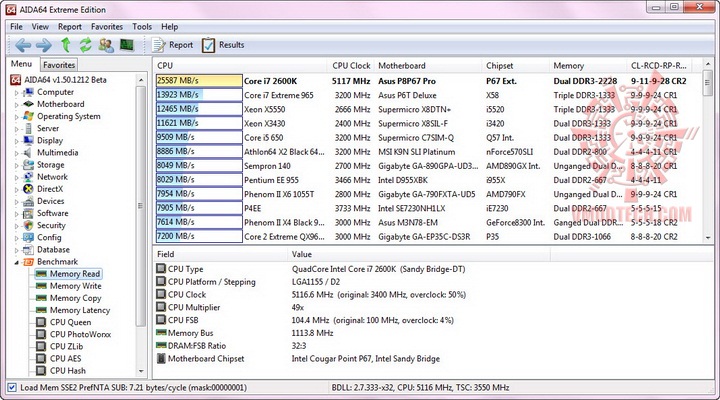Select the Storage icon in tree
Image resolution: width=720 pixels, height=400 pixels.
[x=28, y=165]
